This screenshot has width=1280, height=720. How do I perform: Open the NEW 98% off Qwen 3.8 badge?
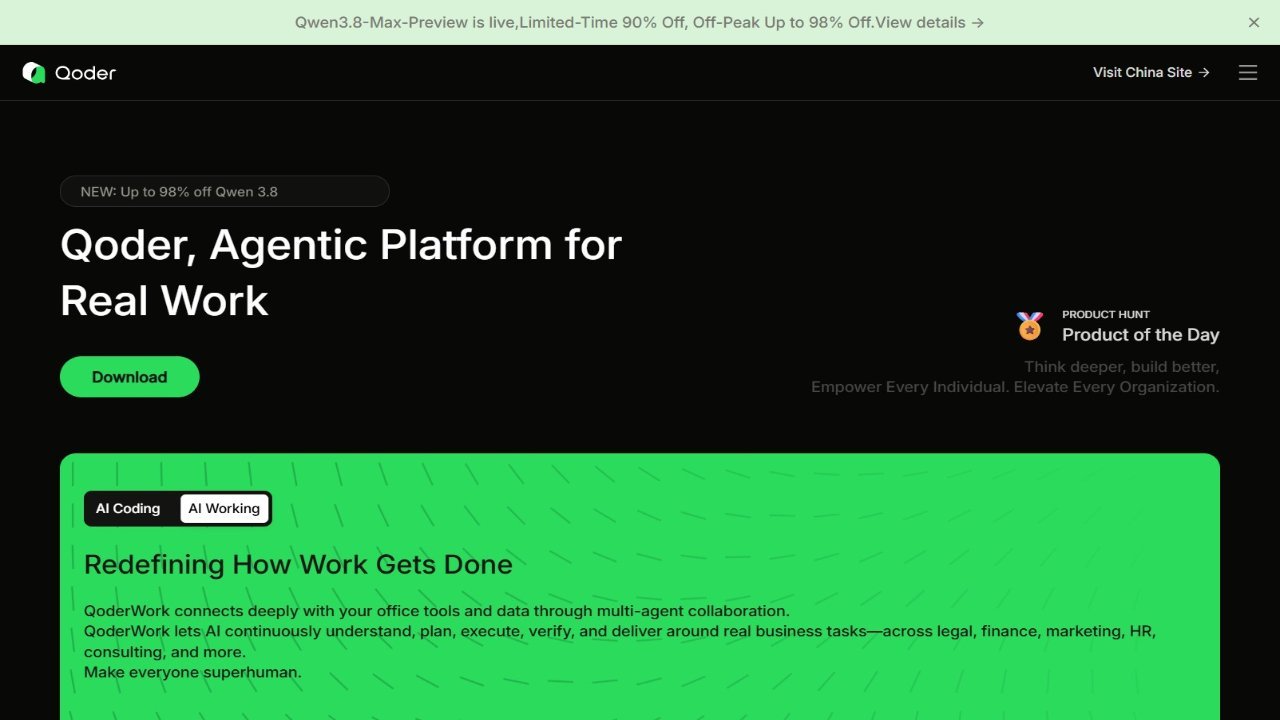point(225,191)
